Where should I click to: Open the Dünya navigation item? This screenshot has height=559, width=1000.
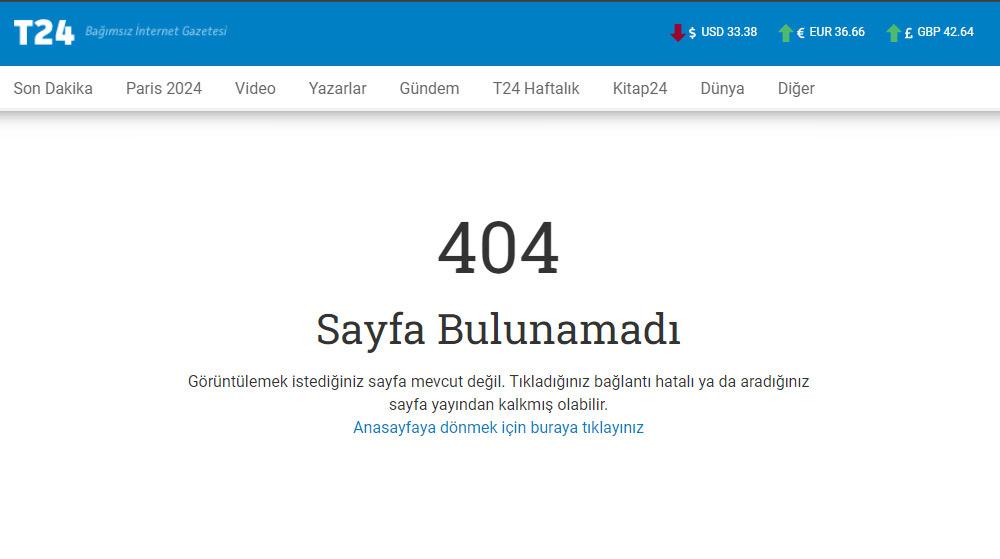[722, 88]
